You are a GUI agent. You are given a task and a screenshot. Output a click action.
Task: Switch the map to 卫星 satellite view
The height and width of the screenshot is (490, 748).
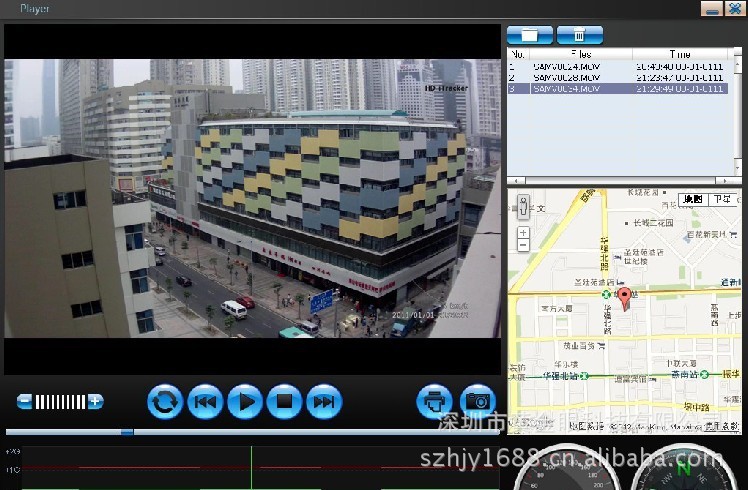pyautogui.click(x=722, y=199)
